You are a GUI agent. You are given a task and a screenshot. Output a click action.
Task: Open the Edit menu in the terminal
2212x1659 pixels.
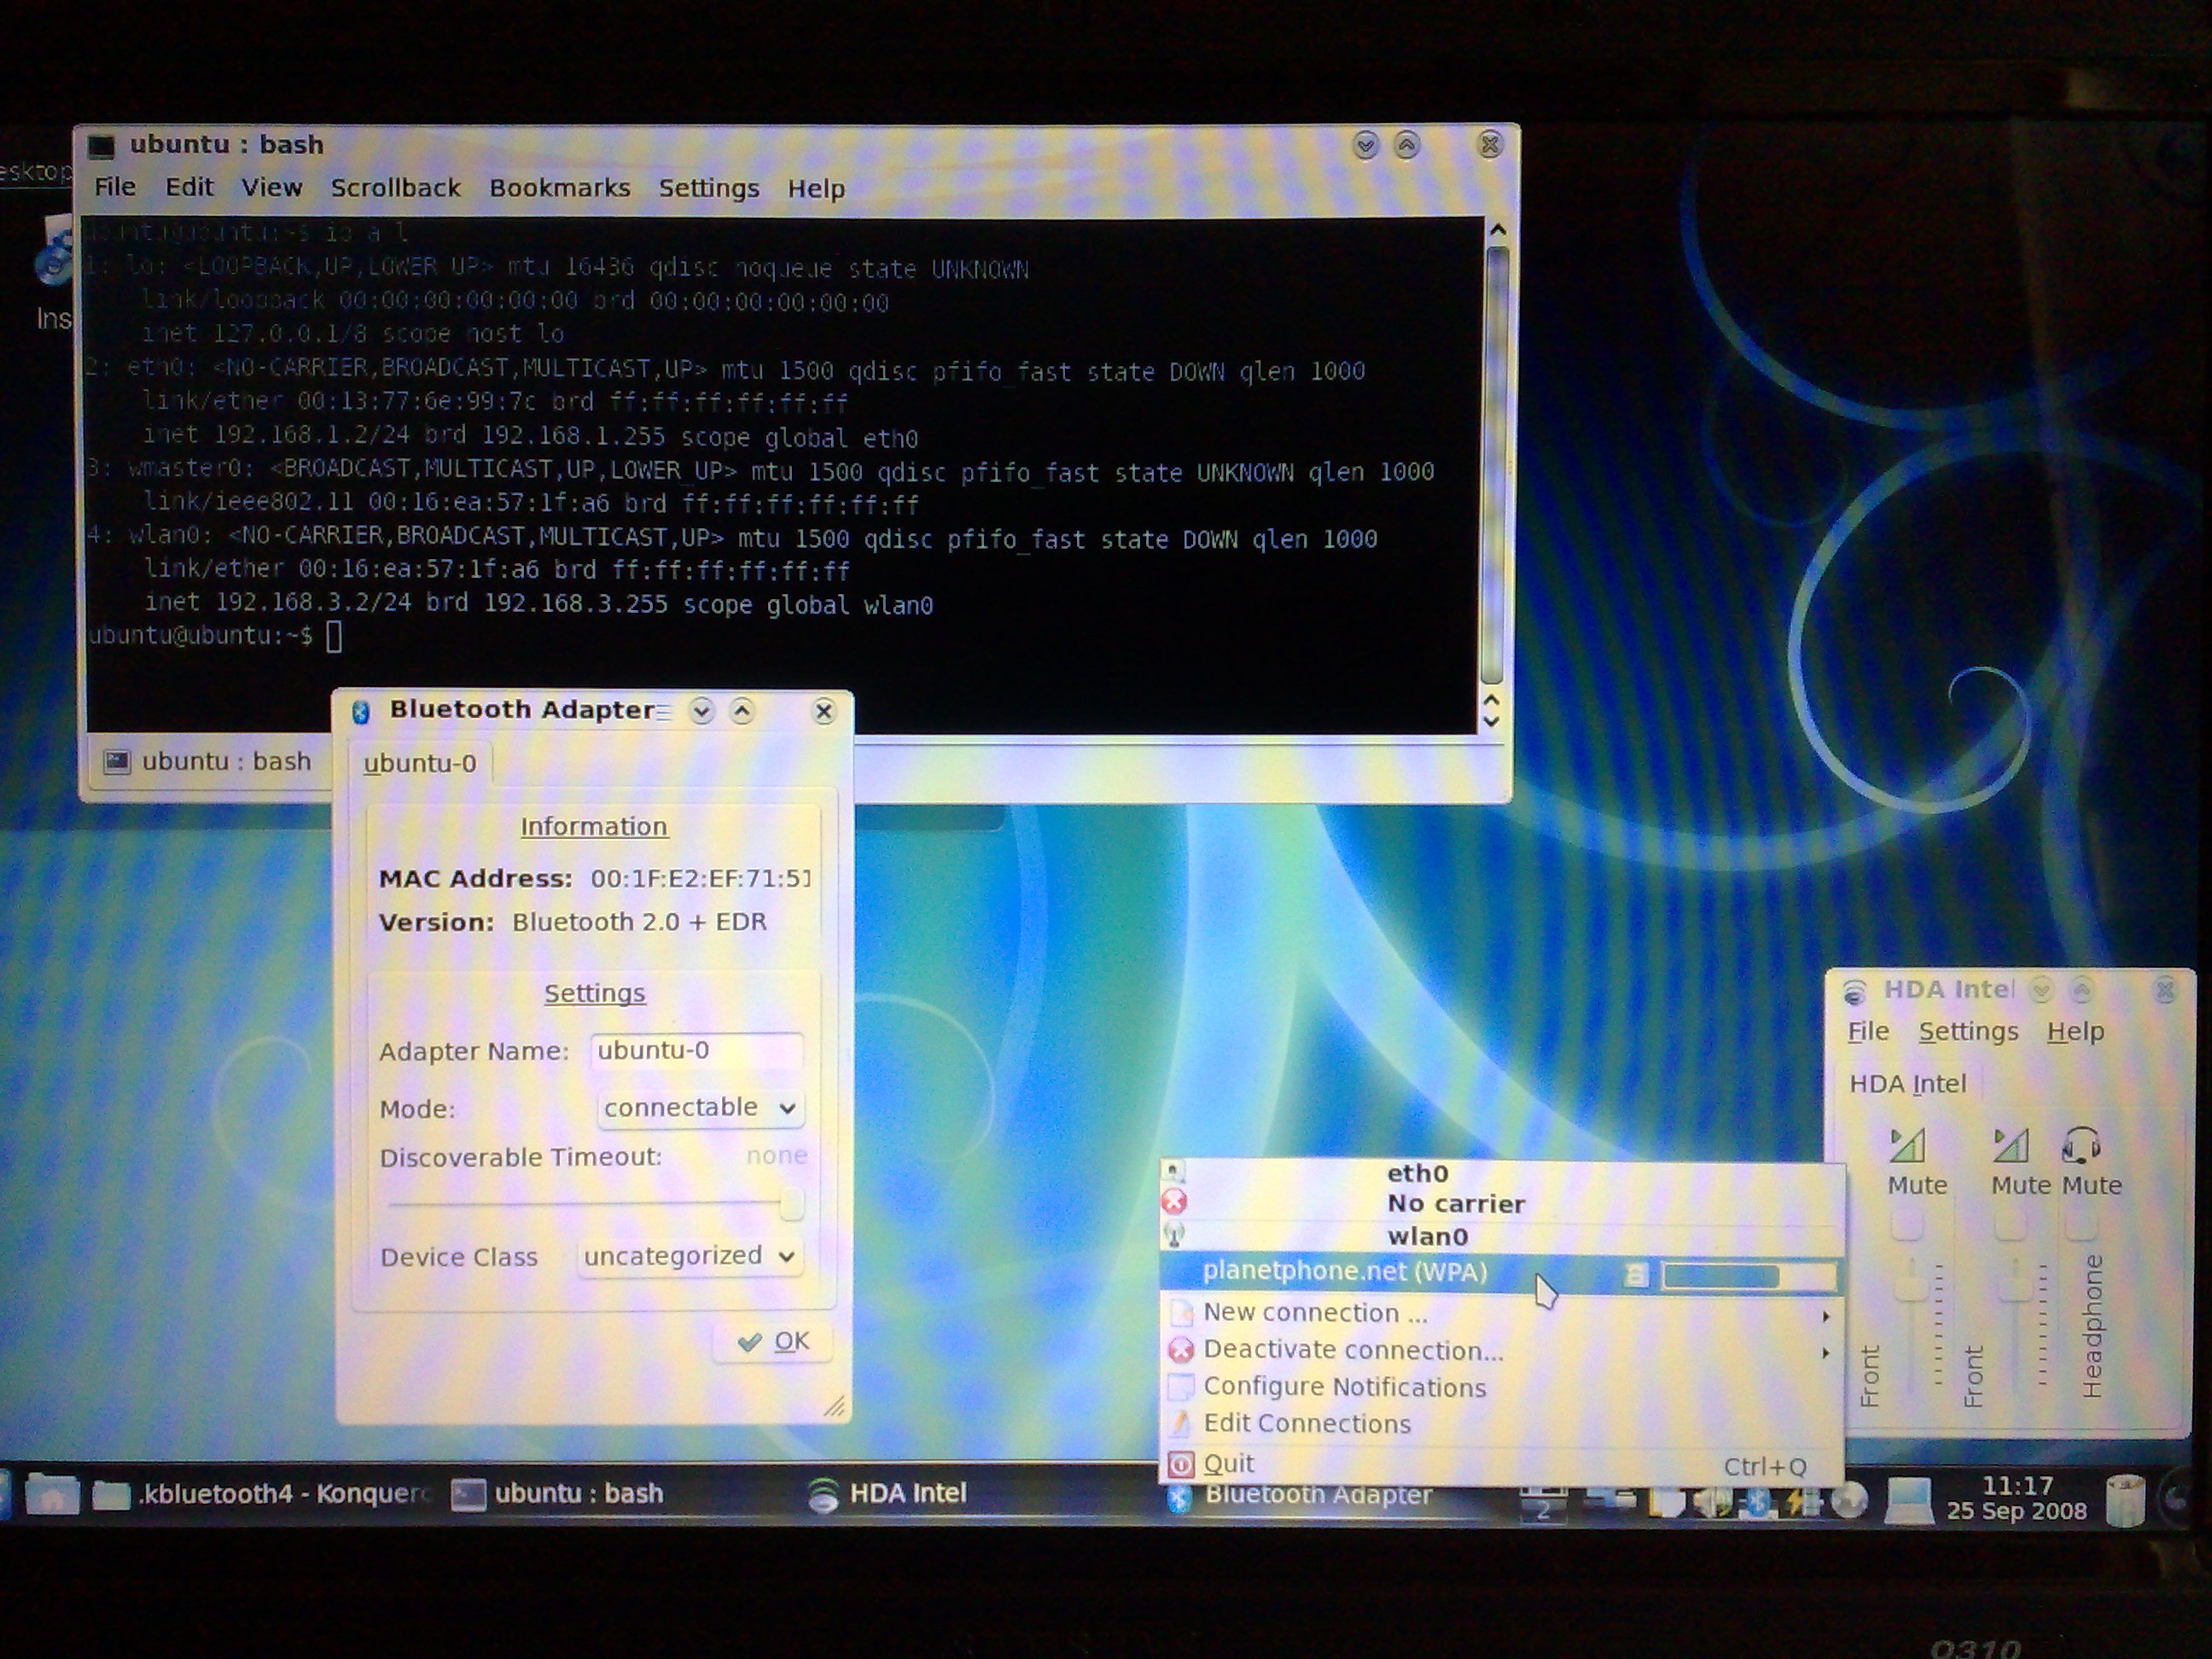click(189, 187)
